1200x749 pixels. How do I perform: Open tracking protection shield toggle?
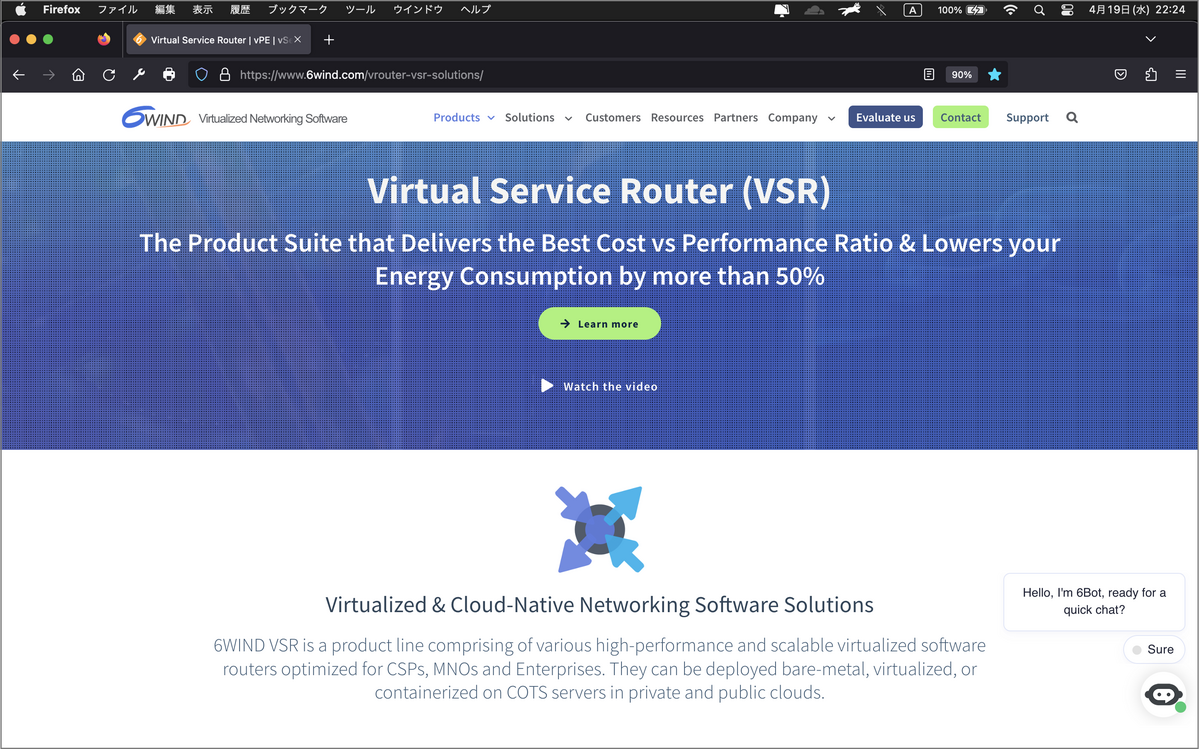(201, 74)
